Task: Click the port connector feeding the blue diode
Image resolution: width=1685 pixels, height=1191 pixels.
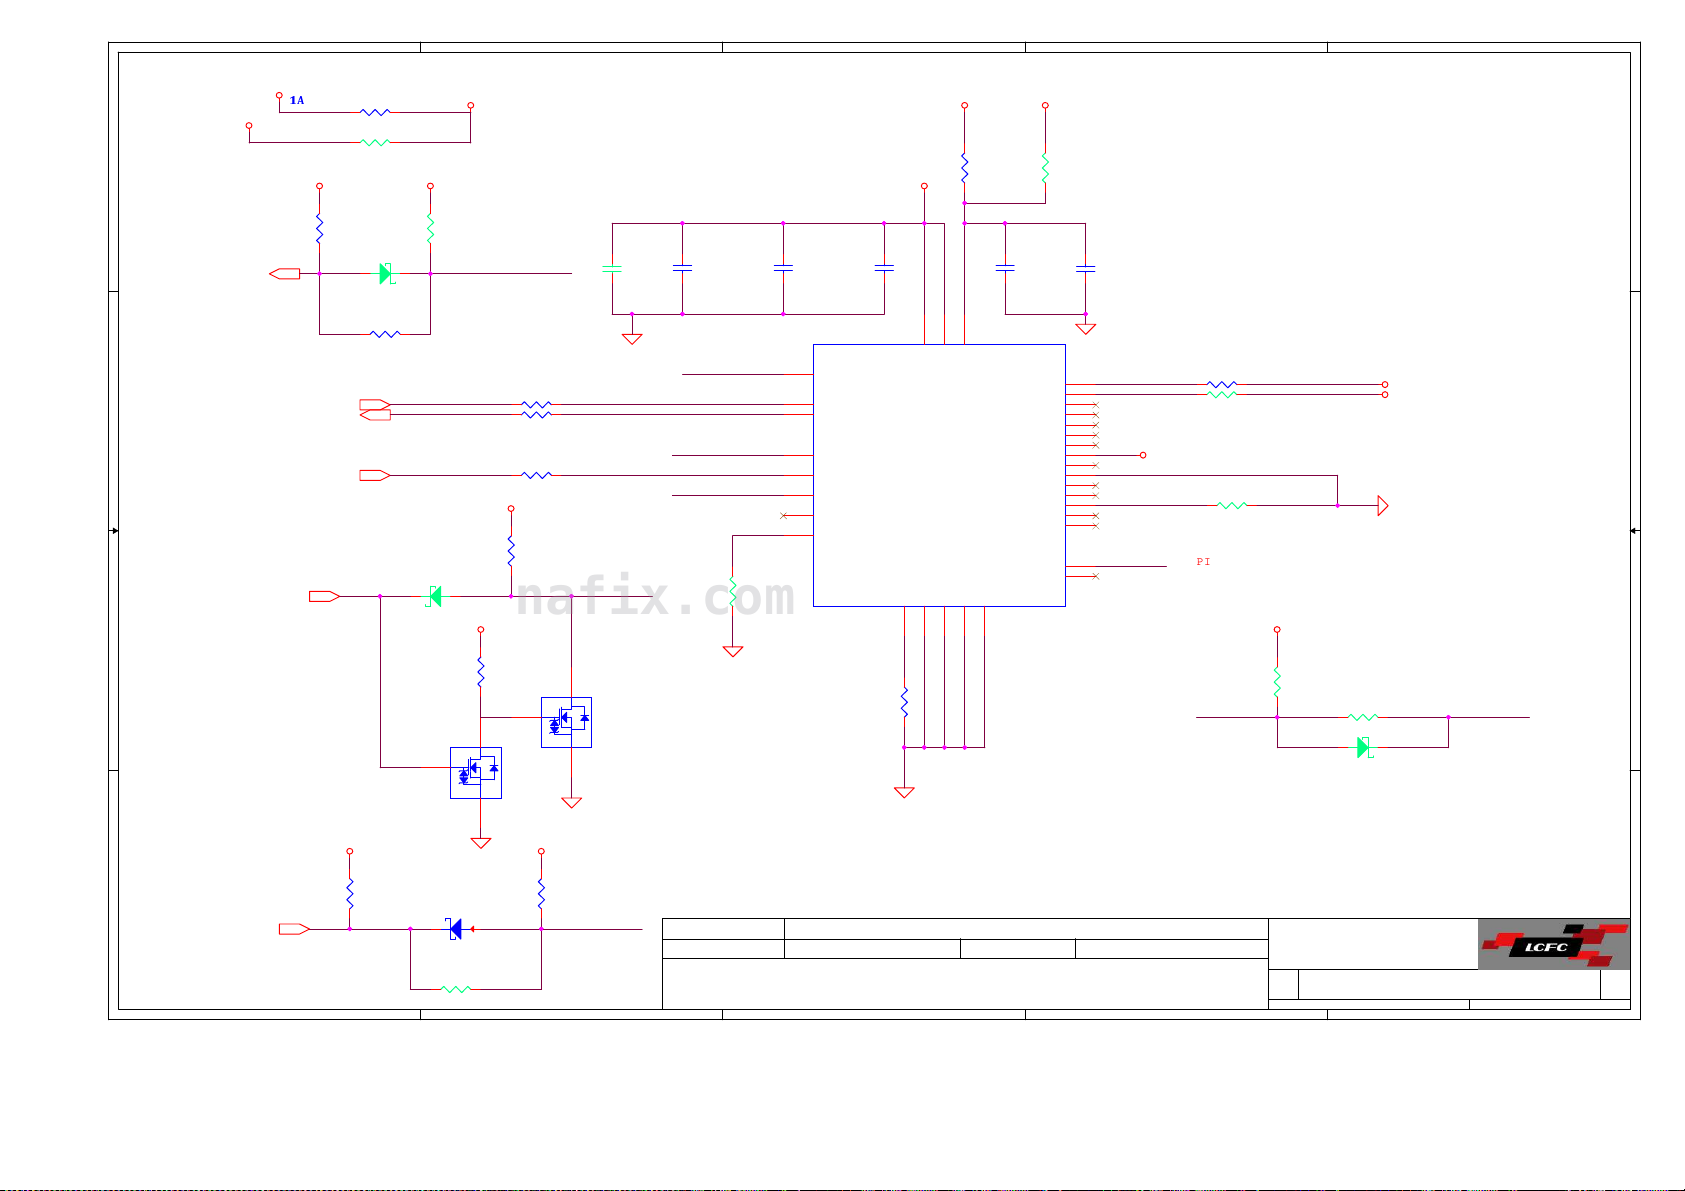Action: pos(294,929)
